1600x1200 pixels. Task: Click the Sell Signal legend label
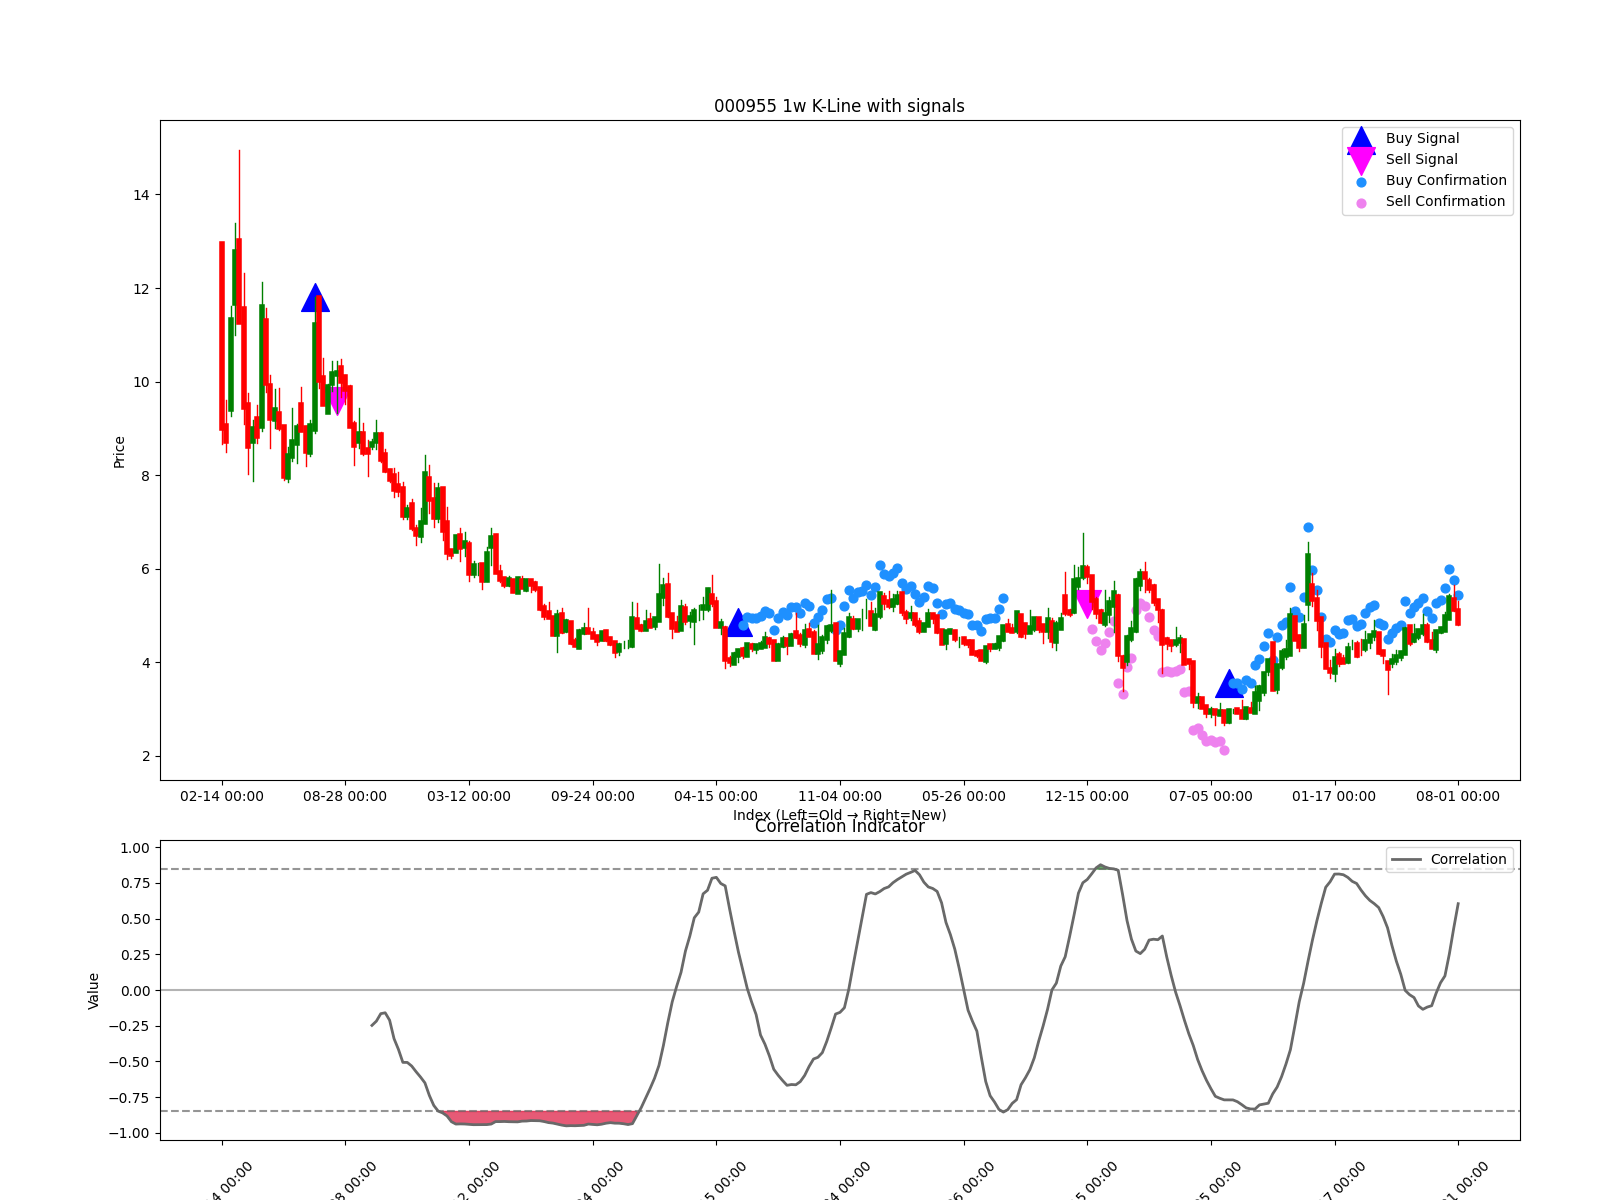pos(1421,159)
